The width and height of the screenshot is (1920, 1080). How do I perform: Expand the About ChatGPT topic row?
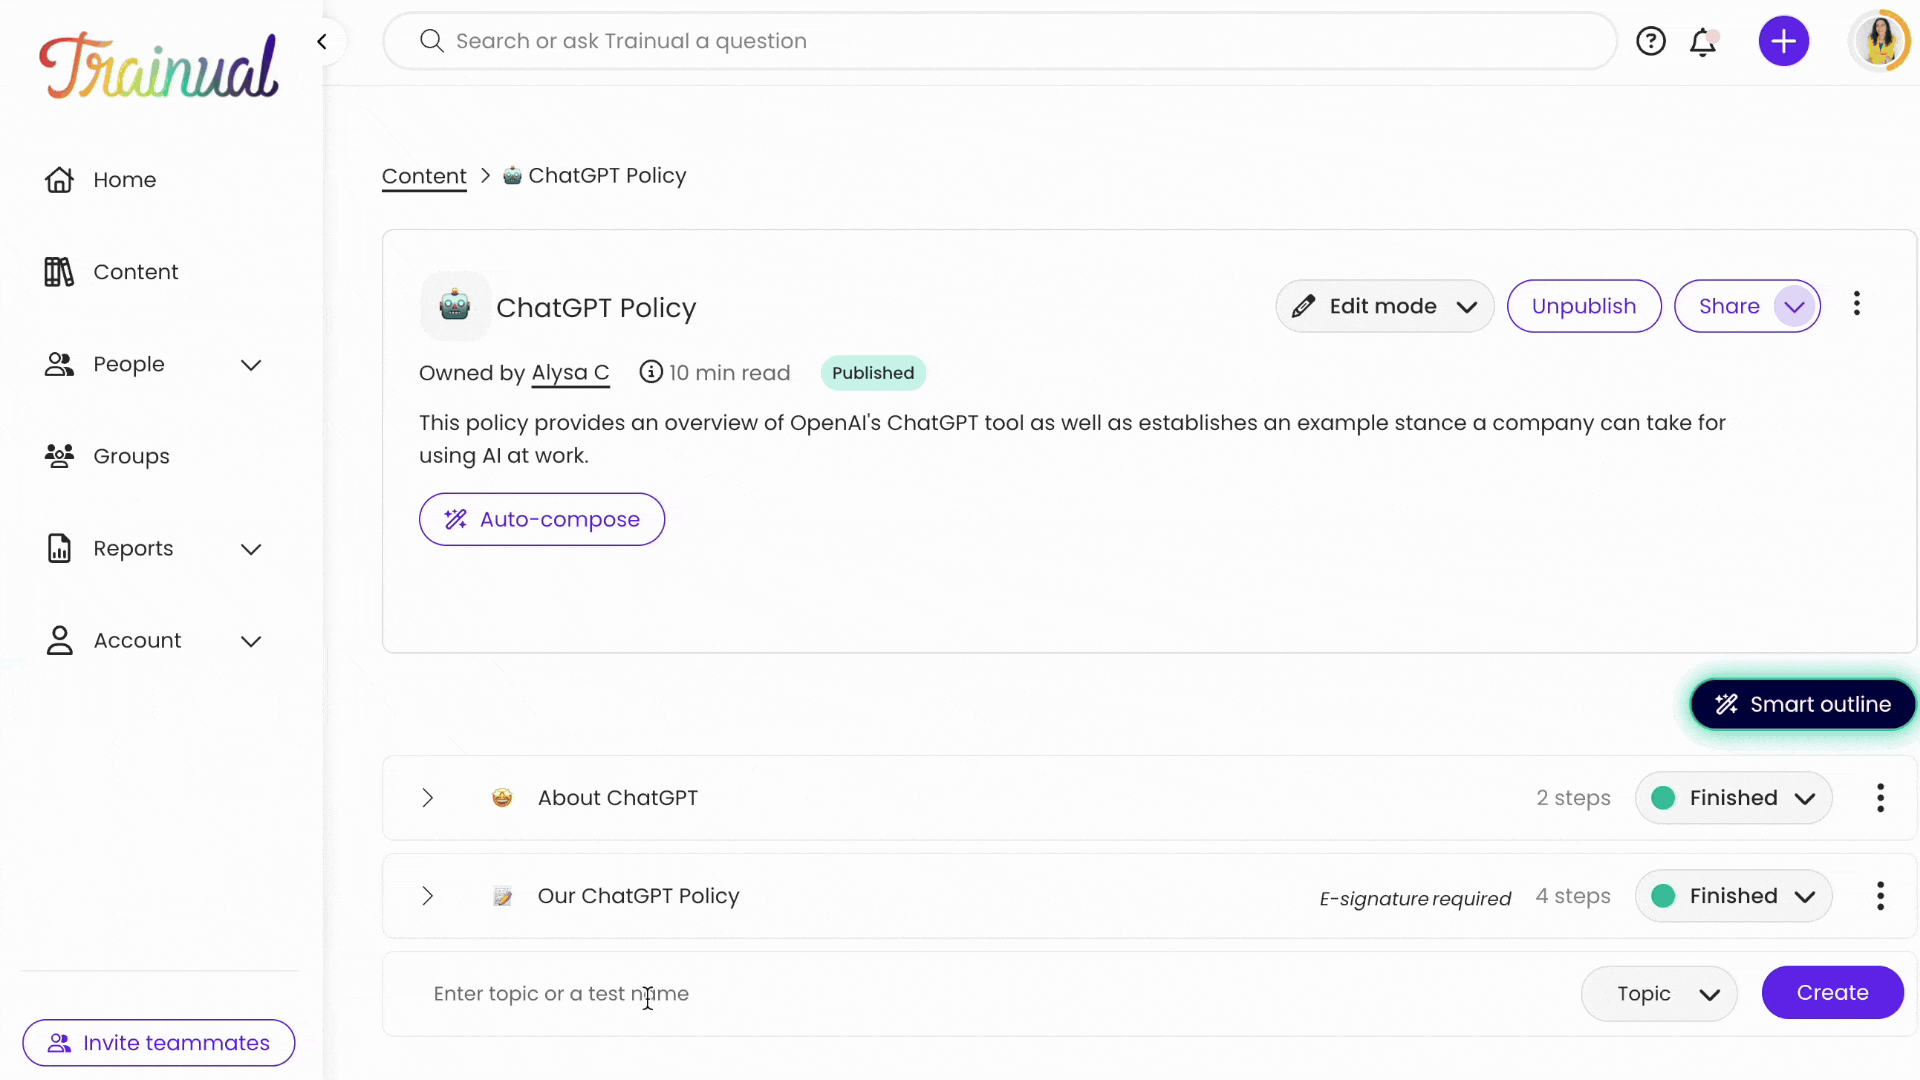427,798
